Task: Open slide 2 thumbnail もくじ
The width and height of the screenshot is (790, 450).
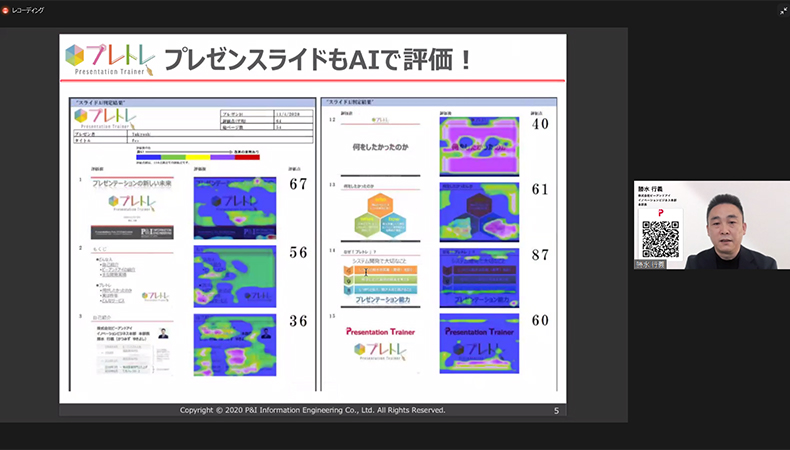Action: 132,276
